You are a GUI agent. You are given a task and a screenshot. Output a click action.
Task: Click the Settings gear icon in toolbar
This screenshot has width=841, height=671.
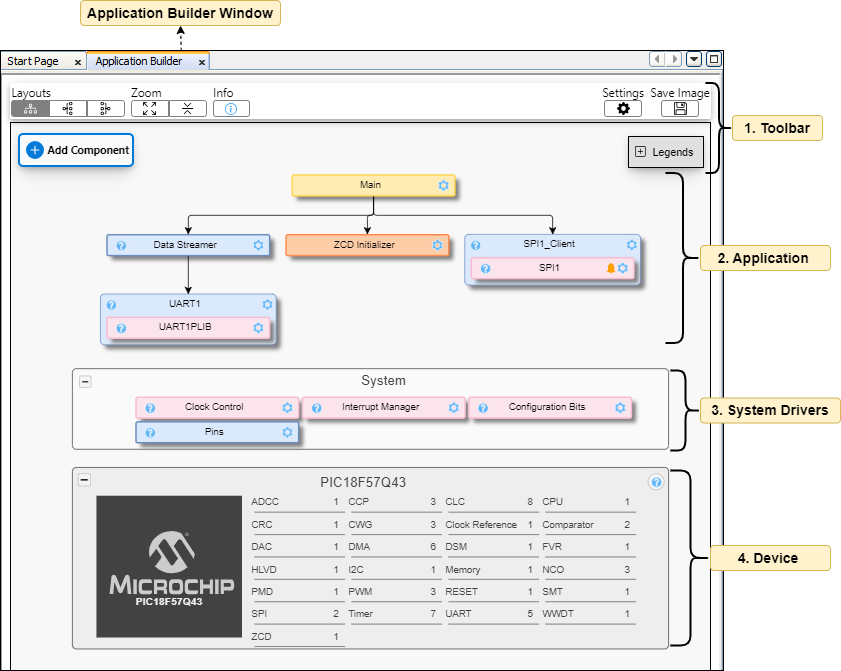[x=623, y=109]
